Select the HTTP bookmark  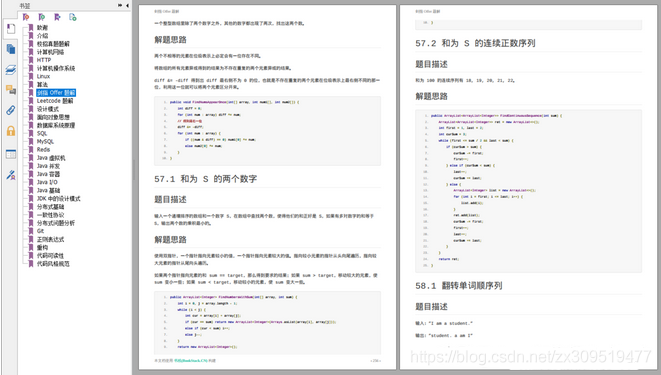[44, 60]
